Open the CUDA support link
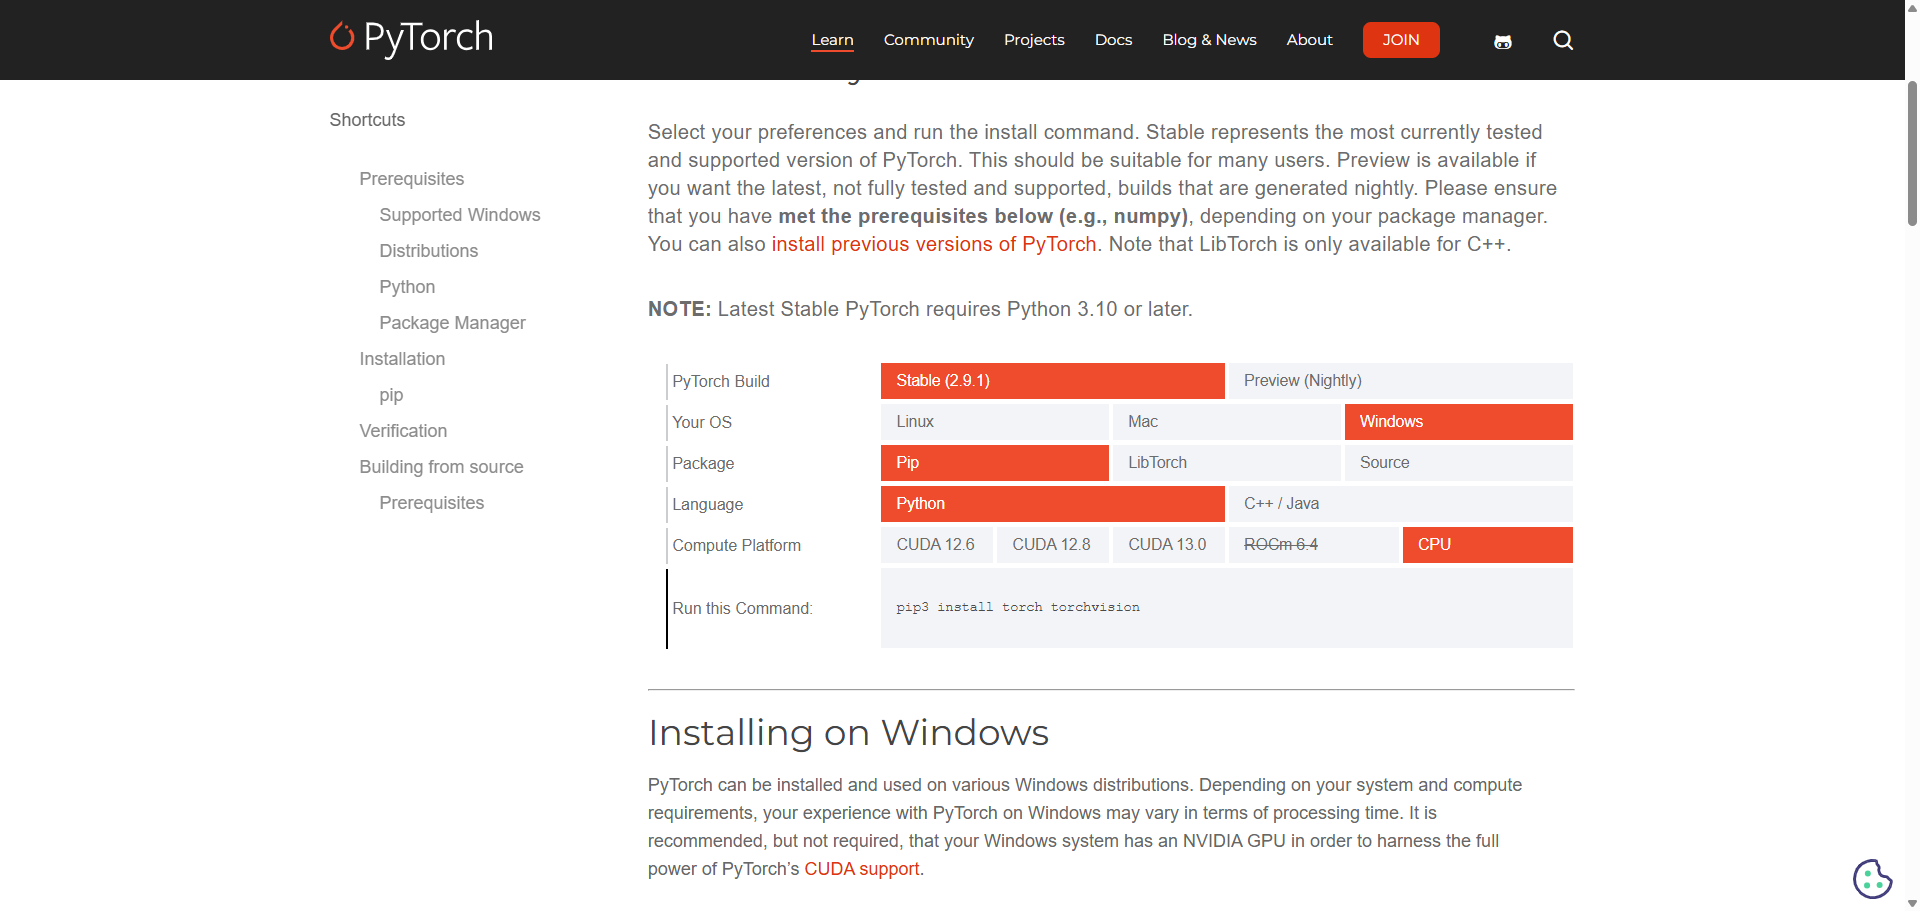The width and height of the screenshot is (1920, 911). [862, 869]
